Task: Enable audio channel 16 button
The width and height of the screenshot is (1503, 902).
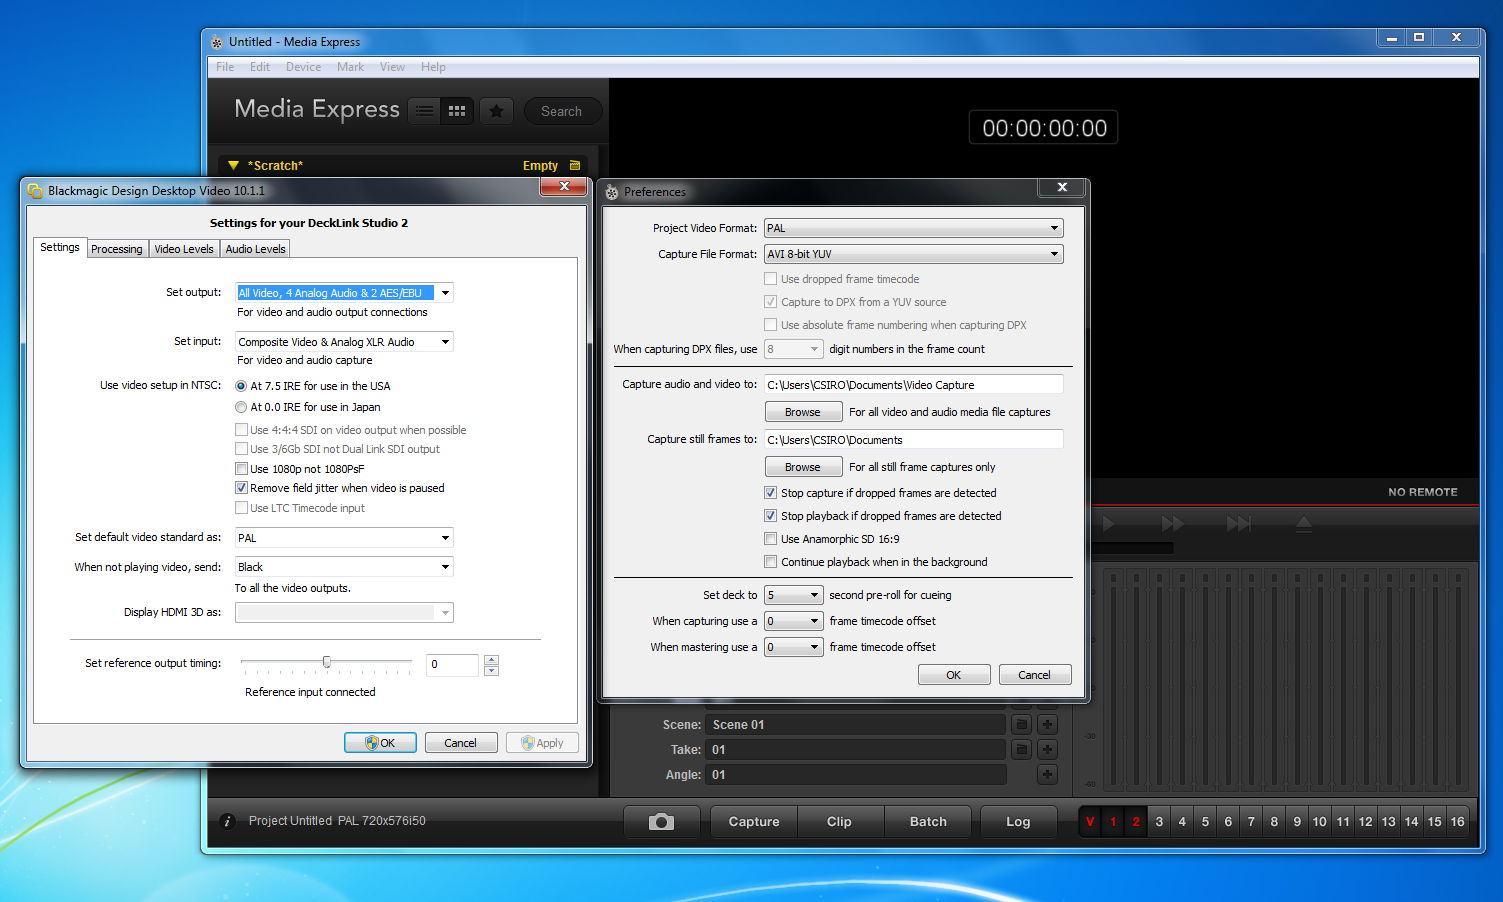Action: coord(1458,822)
